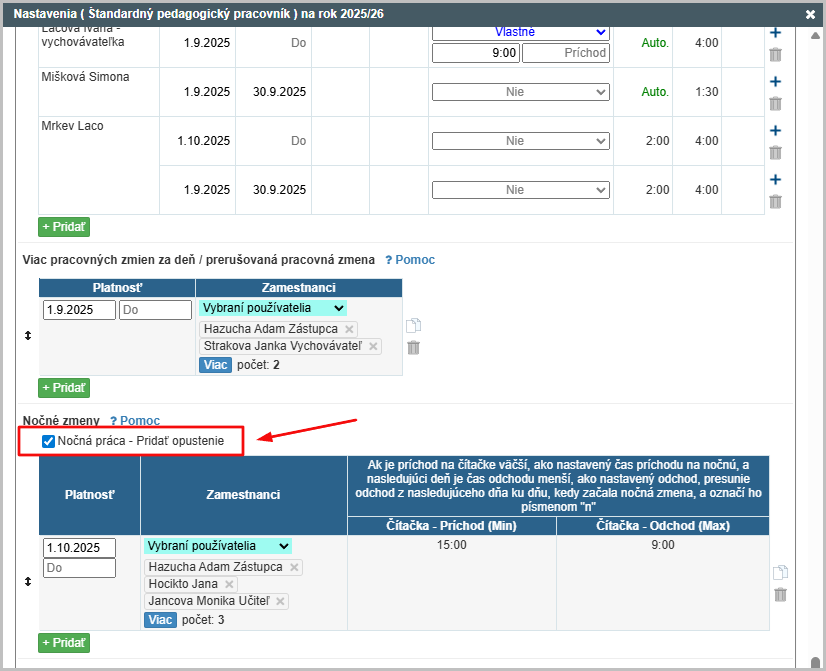Click the 1.10.2025 validity date field

tap(79, 548)
